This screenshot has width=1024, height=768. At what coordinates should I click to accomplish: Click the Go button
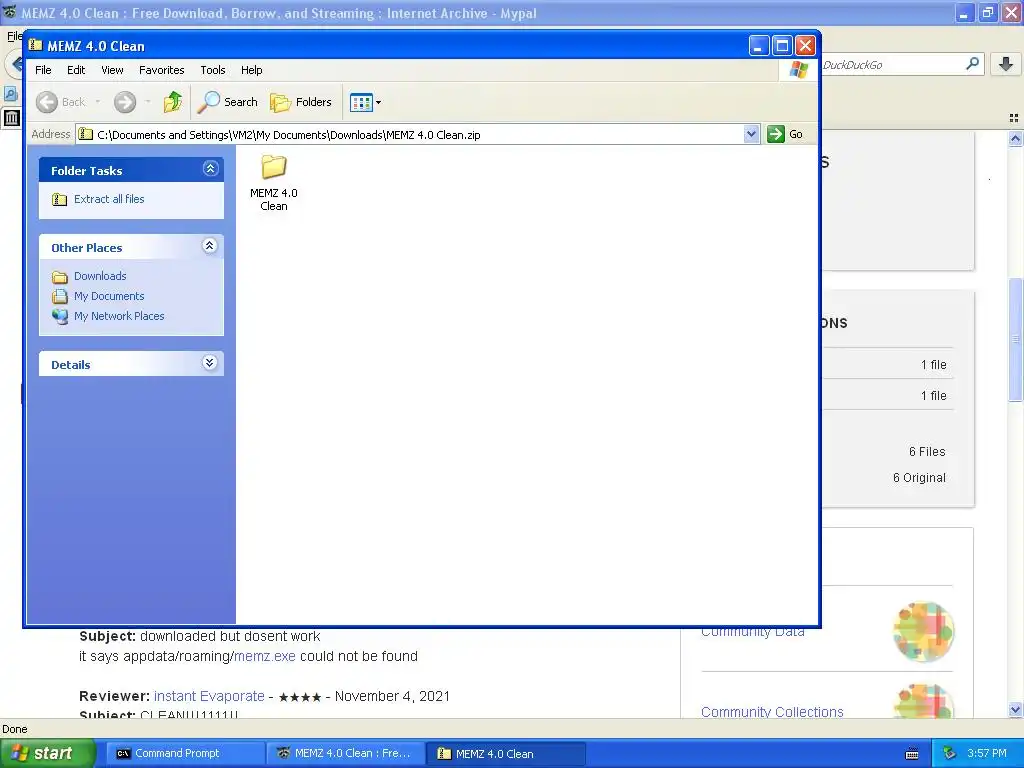(786, 135)
